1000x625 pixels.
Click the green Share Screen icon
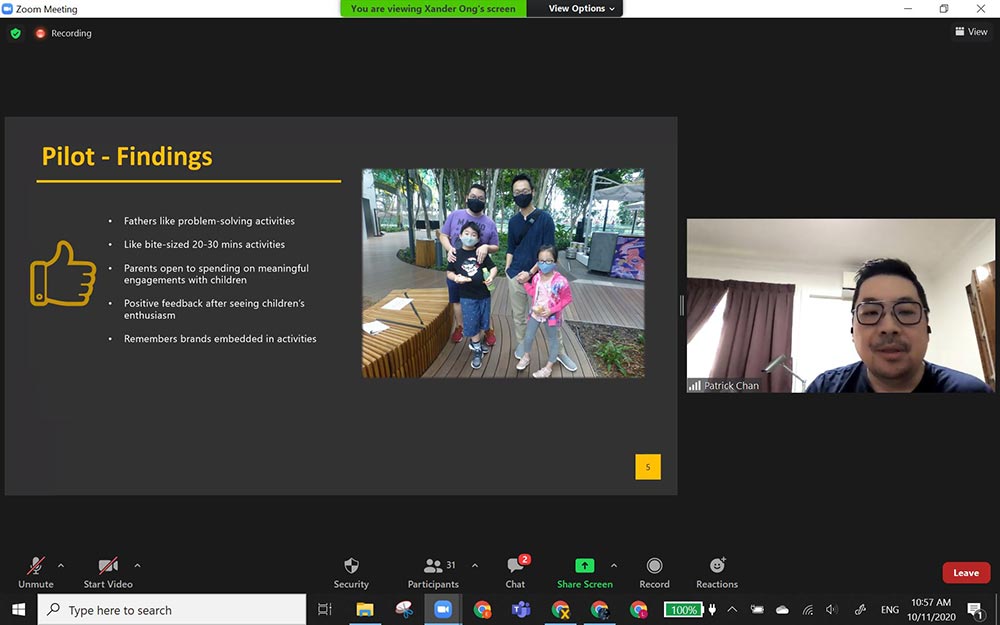click(x=584, y=566)
